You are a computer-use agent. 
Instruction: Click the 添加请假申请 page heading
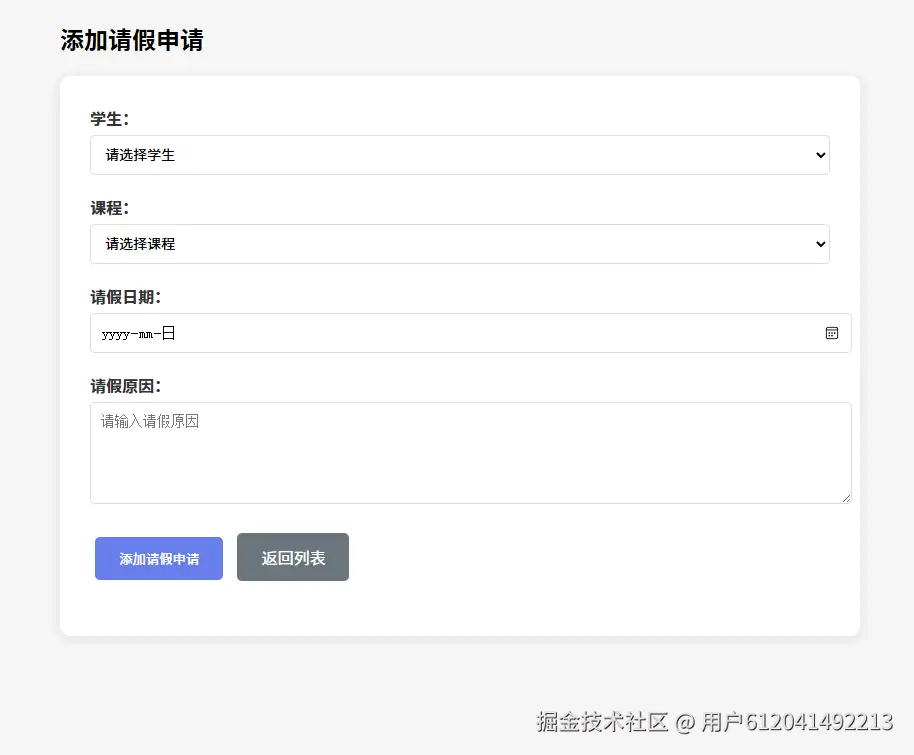coord(132,41)
